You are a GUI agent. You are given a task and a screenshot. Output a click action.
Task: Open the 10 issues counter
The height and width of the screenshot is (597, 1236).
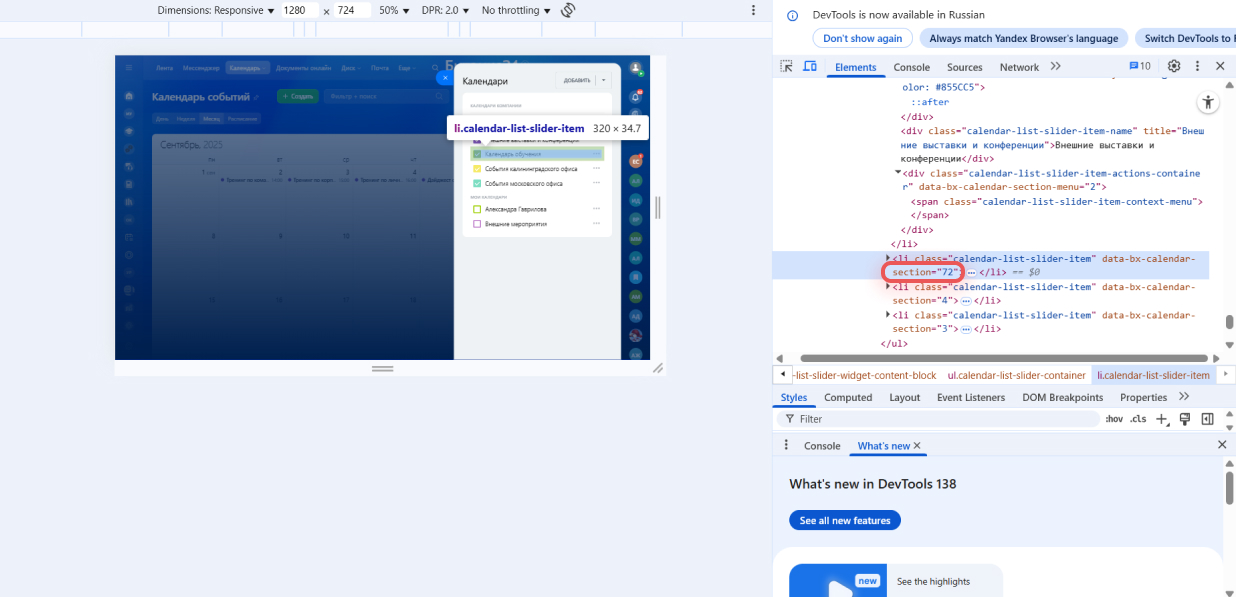[1139, 66]
